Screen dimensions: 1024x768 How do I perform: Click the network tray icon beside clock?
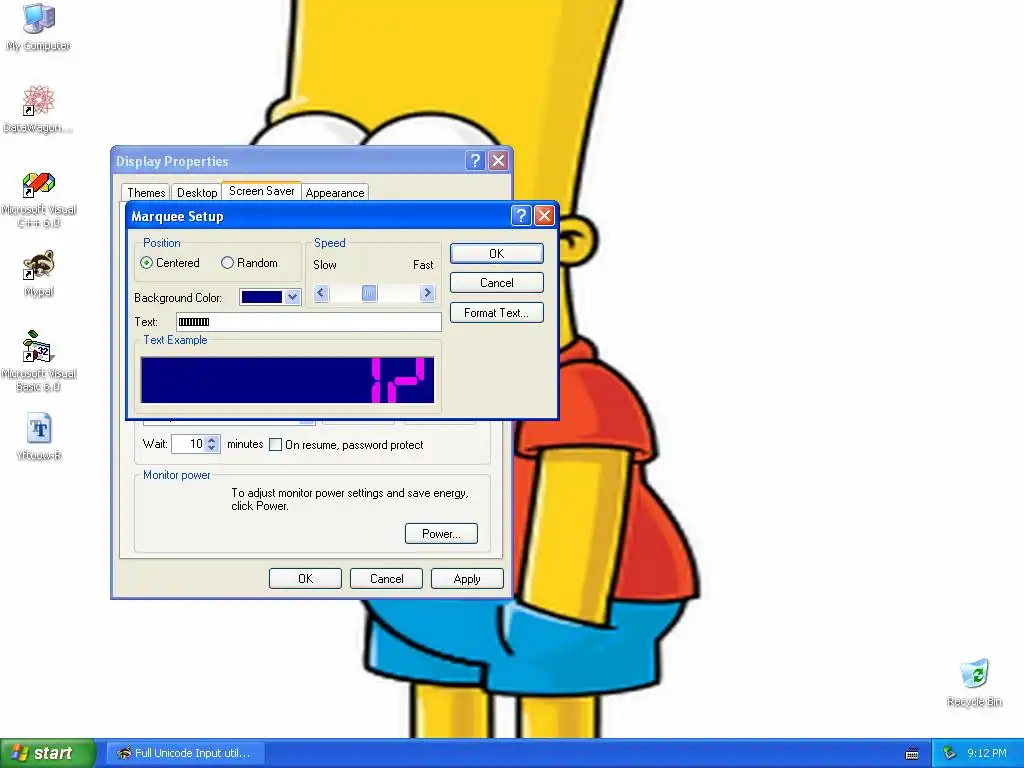(x=950, y=753)
